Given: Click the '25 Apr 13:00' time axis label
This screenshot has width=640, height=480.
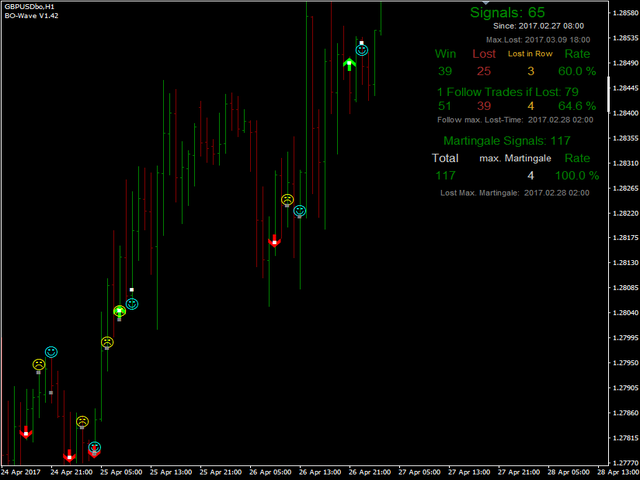Looking at the screenshot, I should tap(171, 472).
